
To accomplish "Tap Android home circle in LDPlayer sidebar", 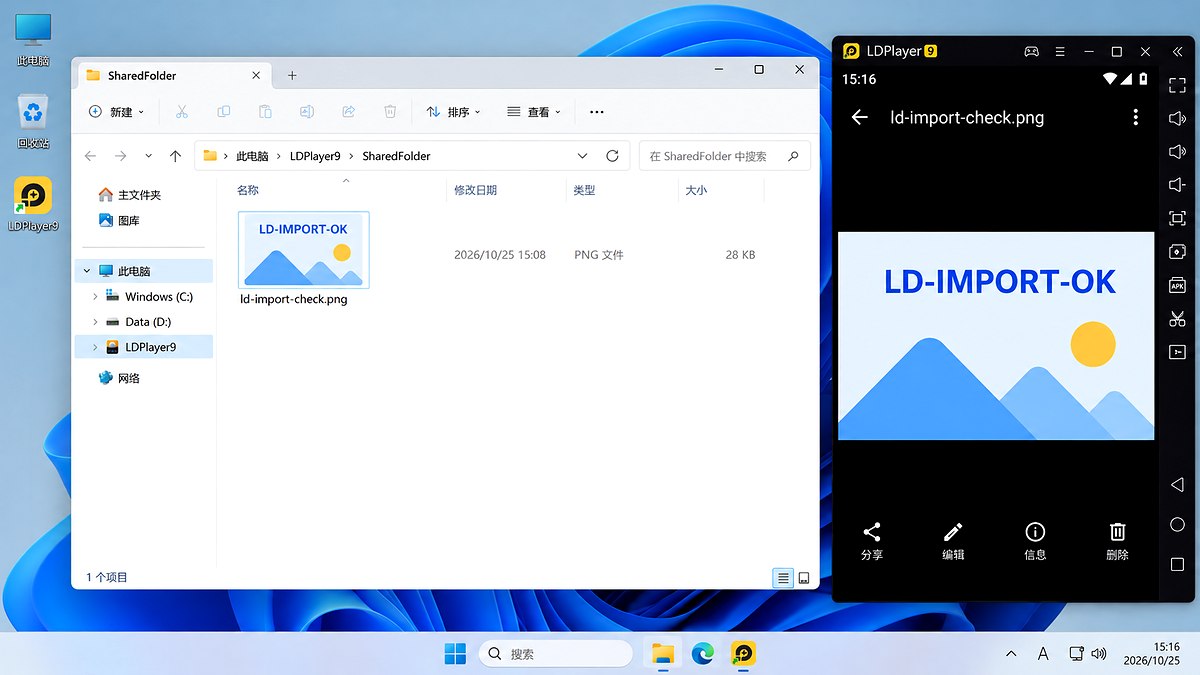I will click(x=1177, y=525).
